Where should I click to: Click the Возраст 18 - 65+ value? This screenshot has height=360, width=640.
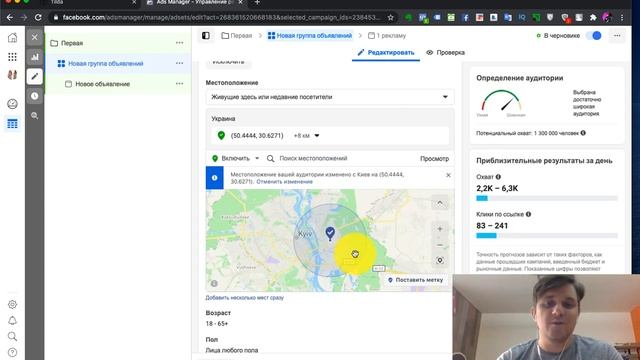pos(217,324)
